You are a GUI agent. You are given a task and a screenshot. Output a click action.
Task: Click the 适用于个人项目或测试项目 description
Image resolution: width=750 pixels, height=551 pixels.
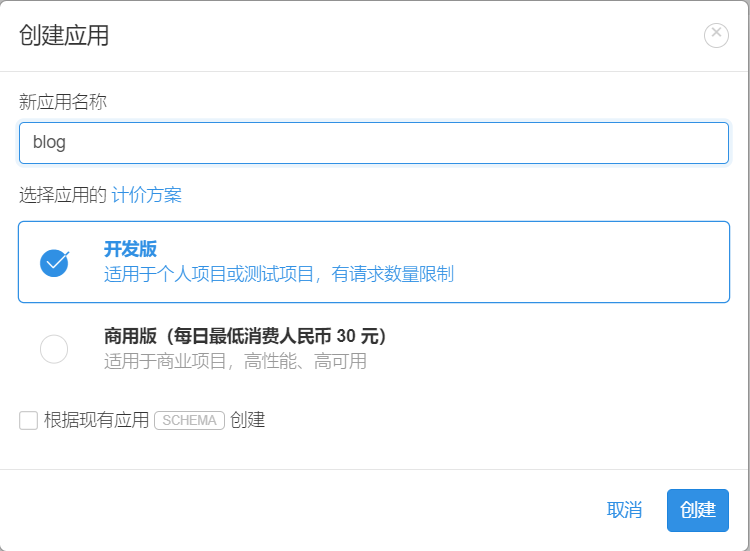pos(278,273)
